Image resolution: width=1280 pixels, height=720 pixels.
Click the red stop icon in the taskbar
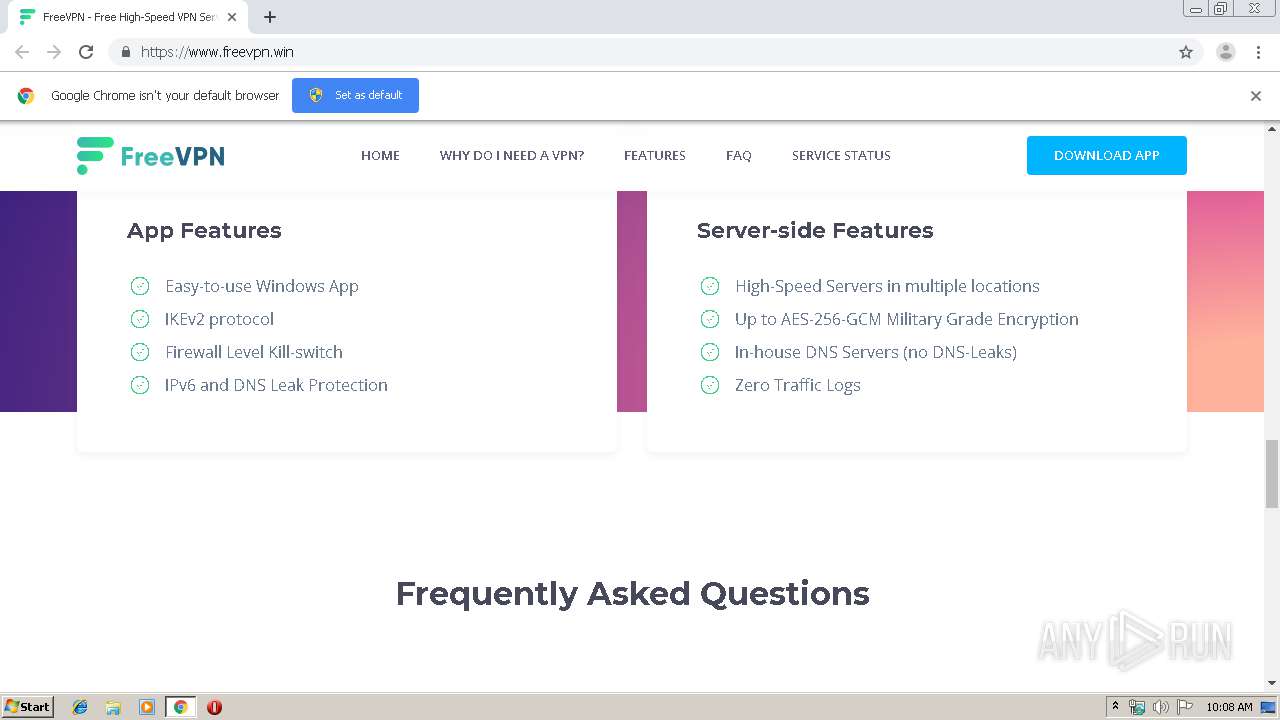coord(214,707)
